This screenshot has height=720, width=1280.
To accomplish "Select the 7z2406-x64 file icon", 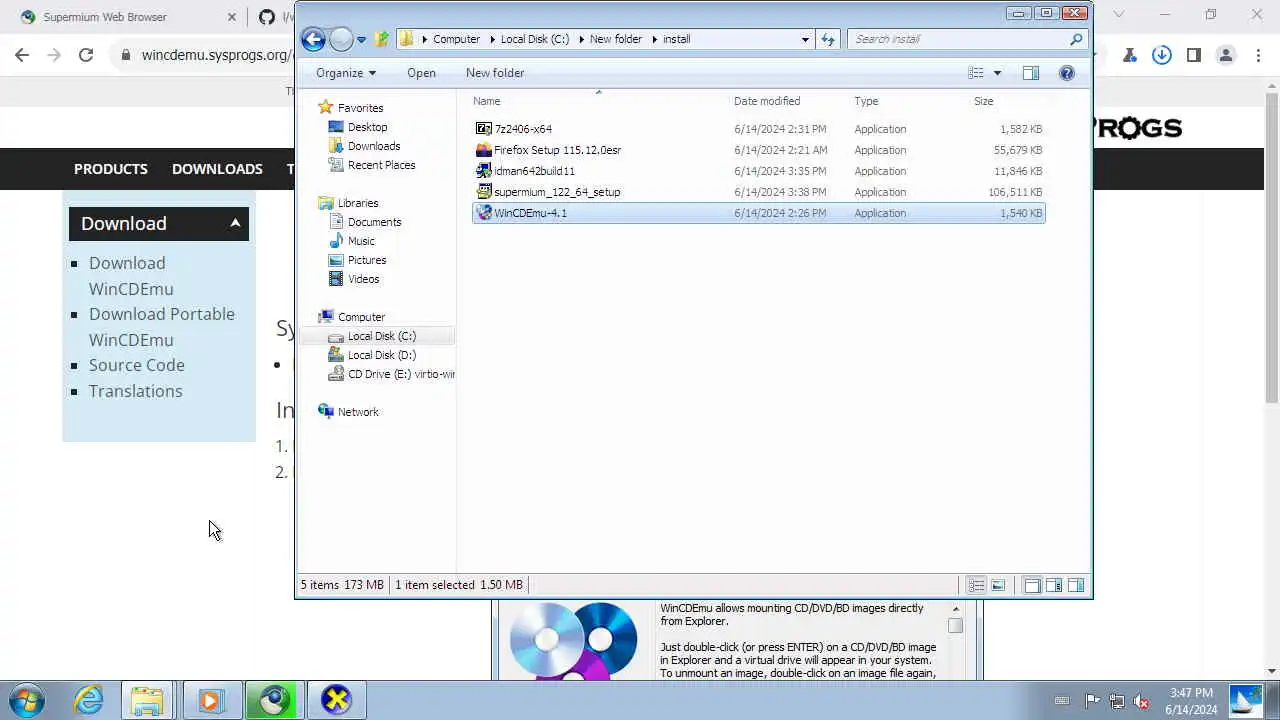I will [x=484, y=129].
